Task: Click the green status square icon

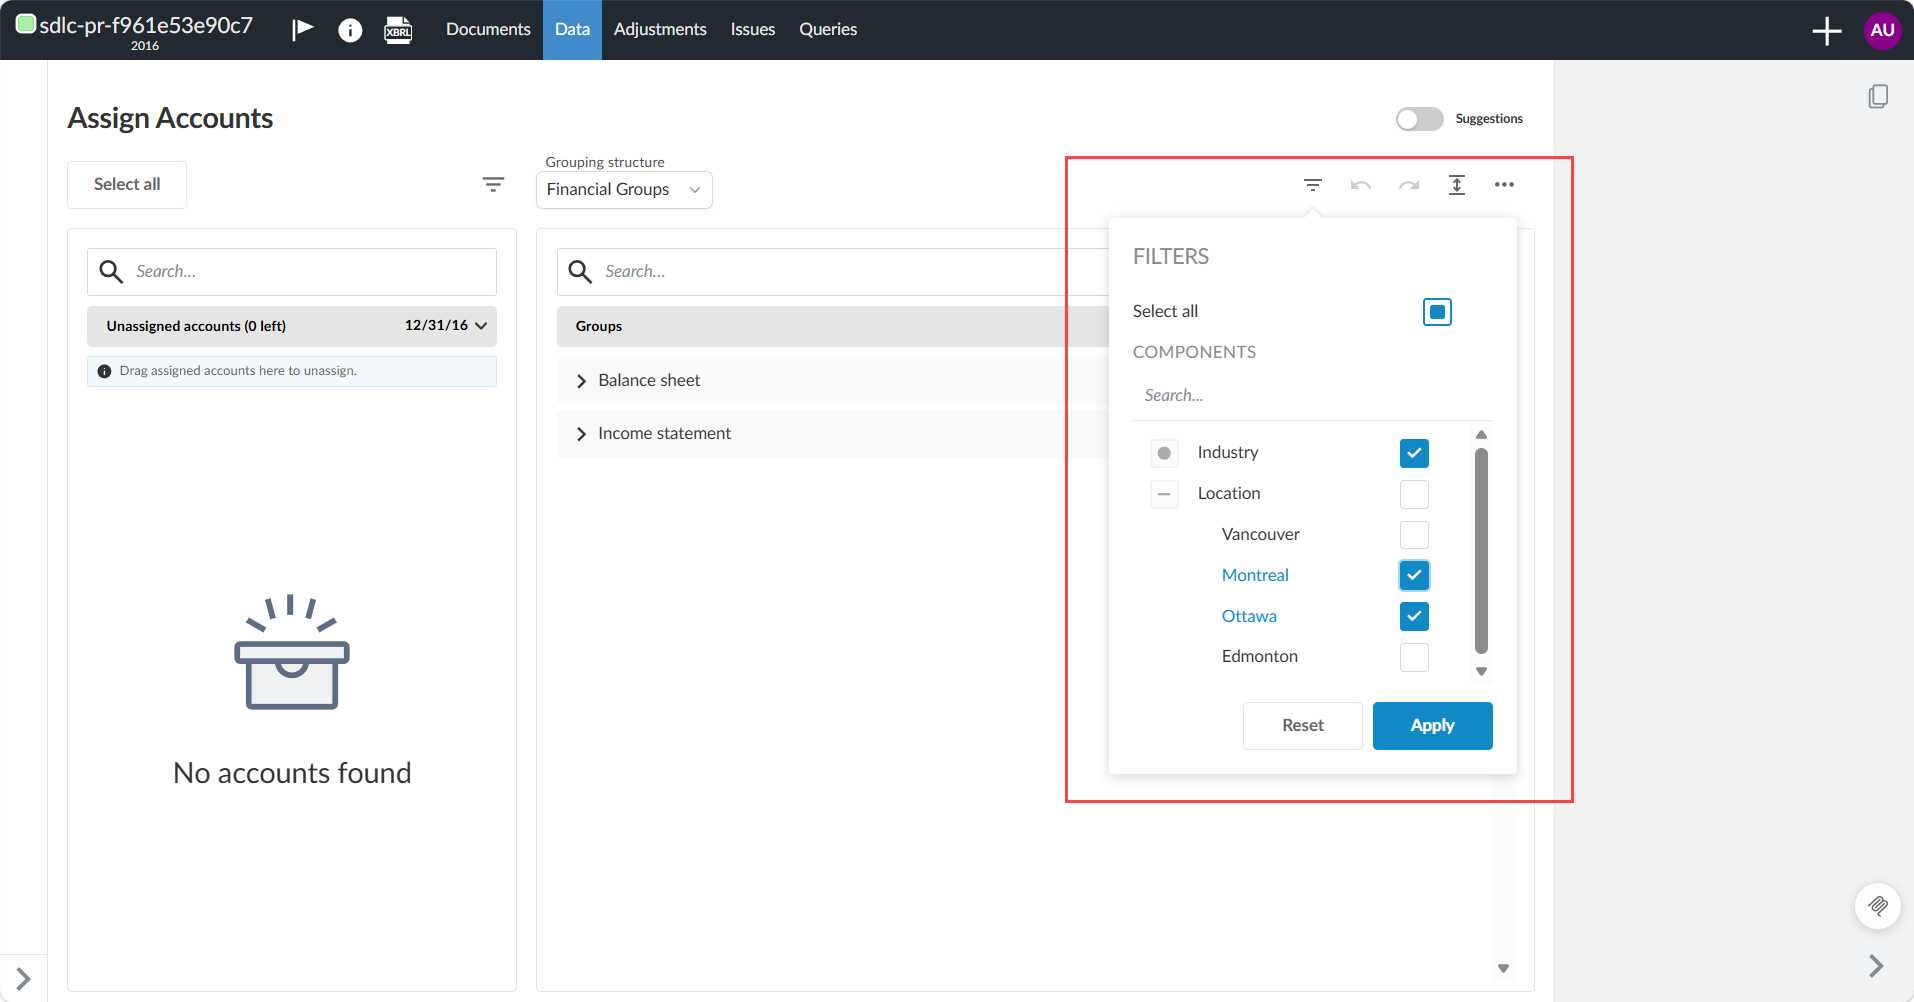Action: pyautogui.click(x=26, y=23)
